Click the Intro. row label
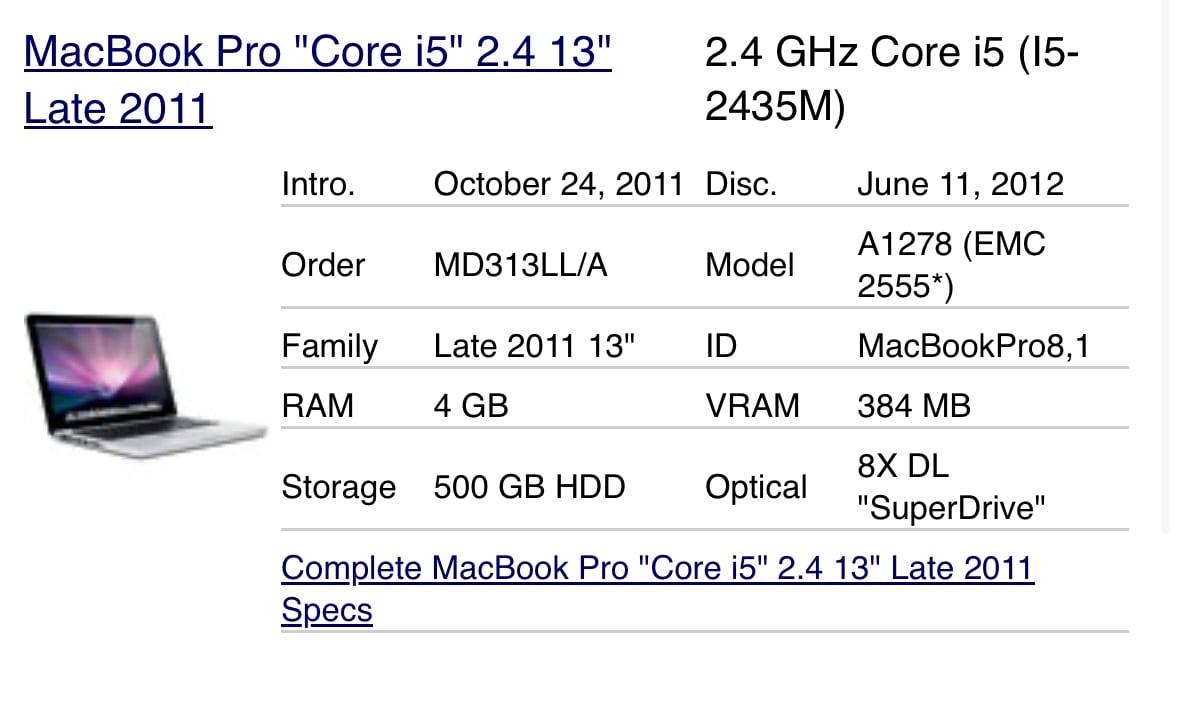The width and height of the screenshot is (1179, 704). tap(318, 184)
